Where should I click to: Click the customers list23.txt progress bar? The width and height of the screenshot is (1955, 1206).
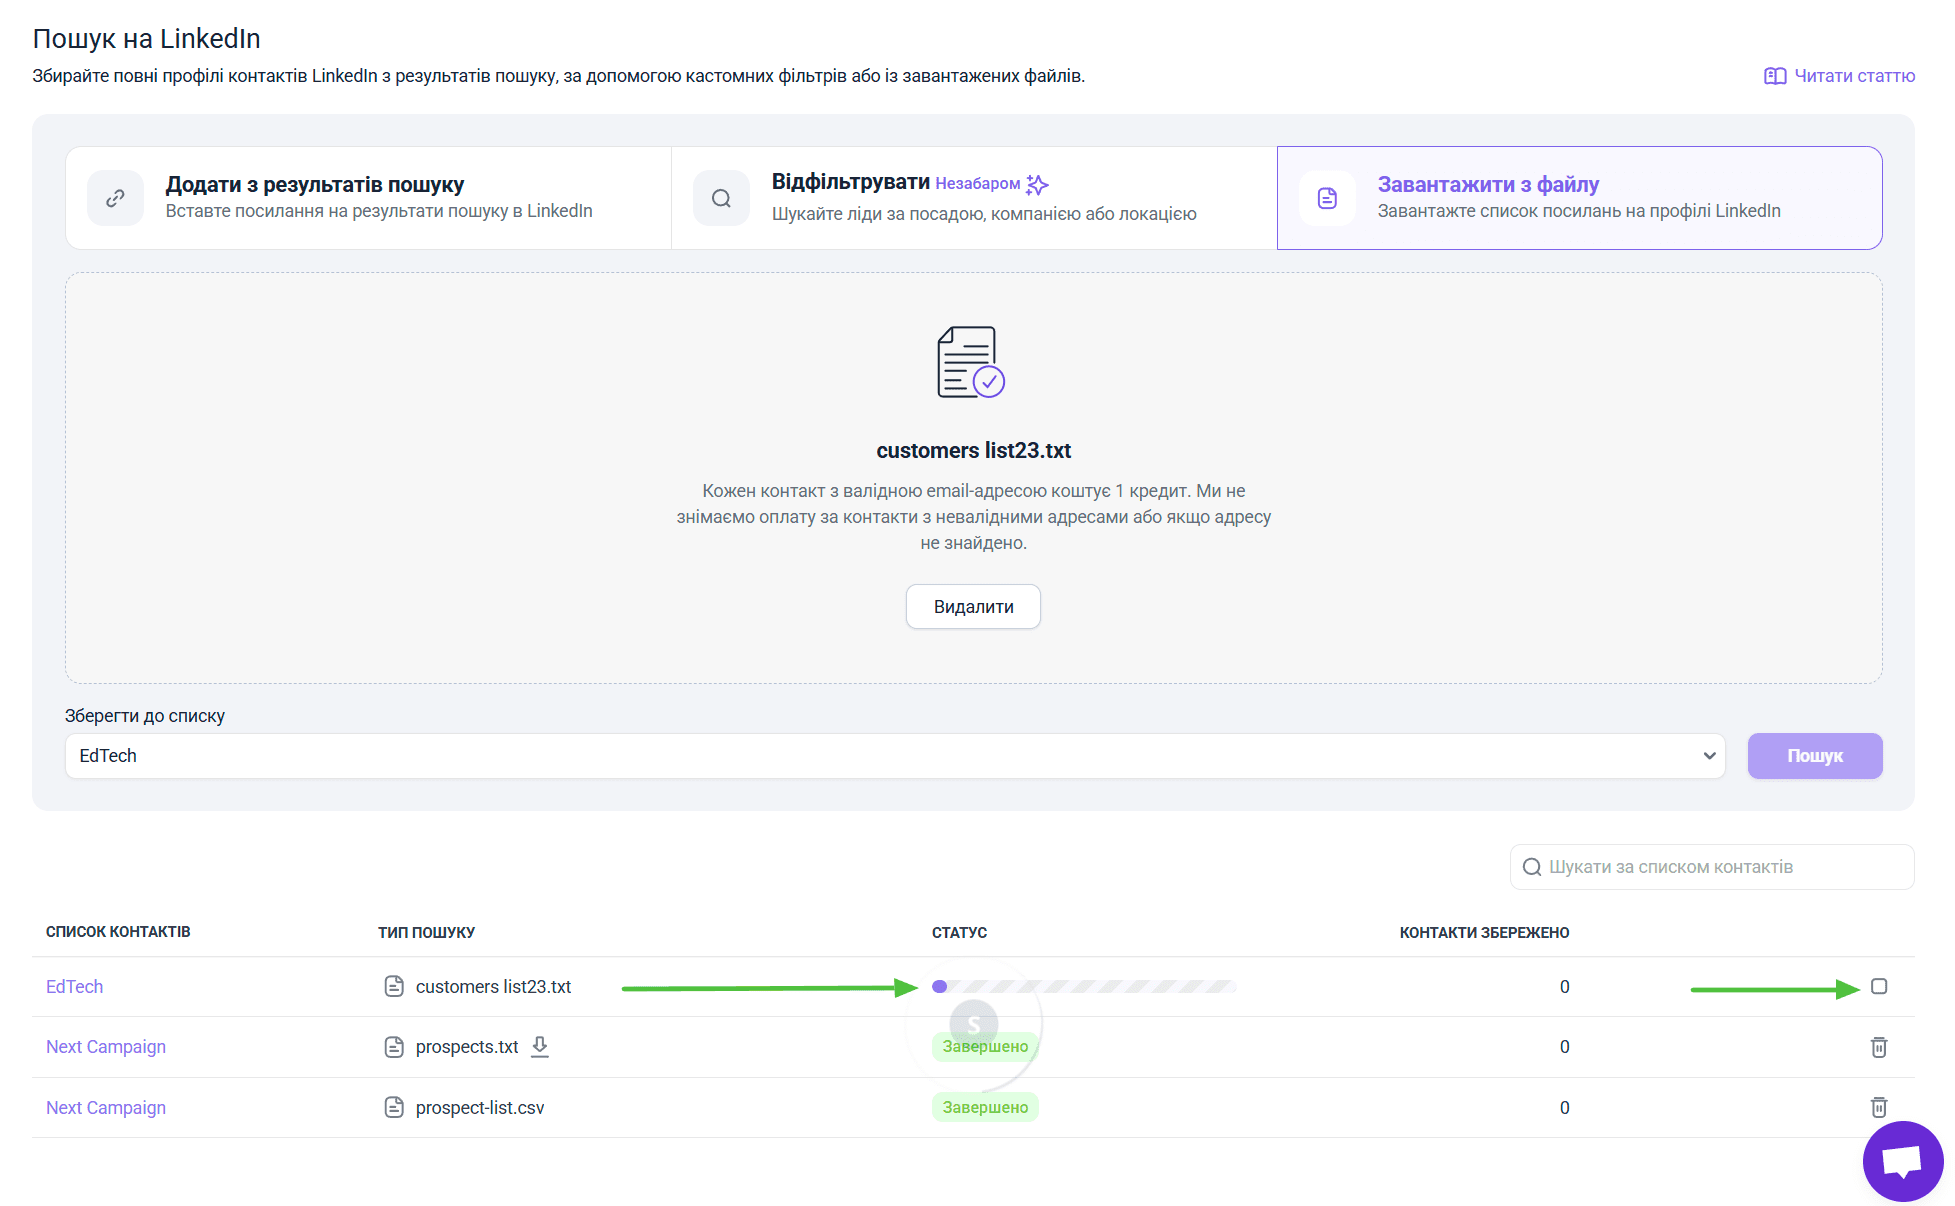1084,987
